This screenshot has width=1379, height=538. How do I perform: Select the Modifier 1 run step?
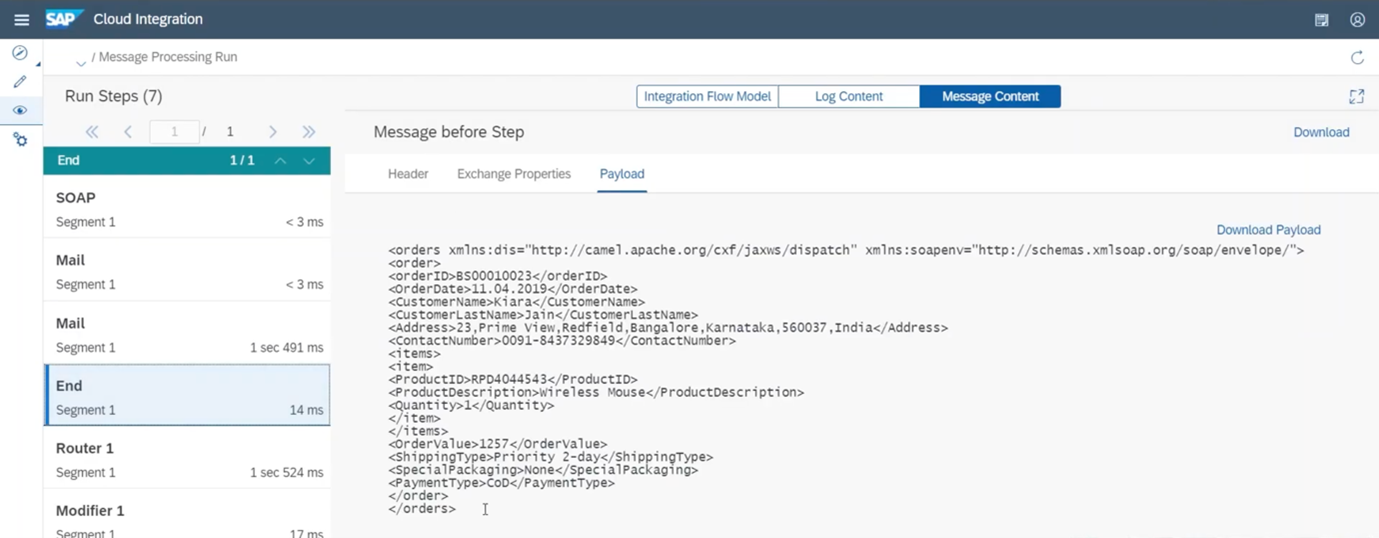(x=187, y=514)
